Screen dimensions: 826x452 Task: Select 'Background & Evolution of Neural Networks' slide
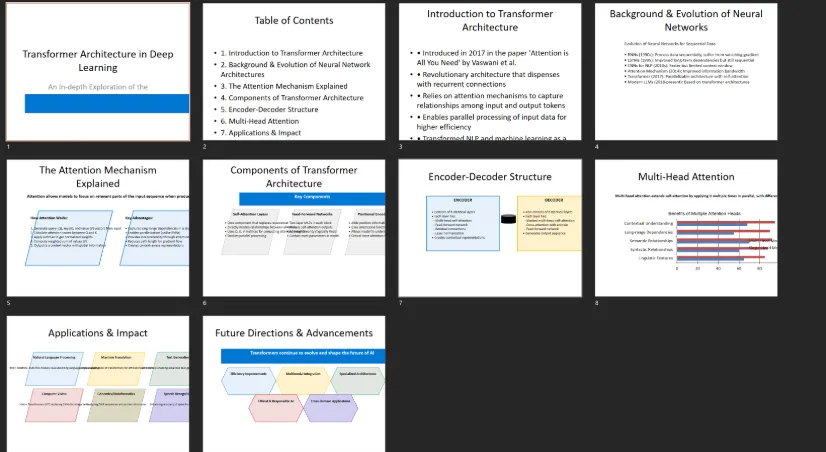(x=686, y=72)
